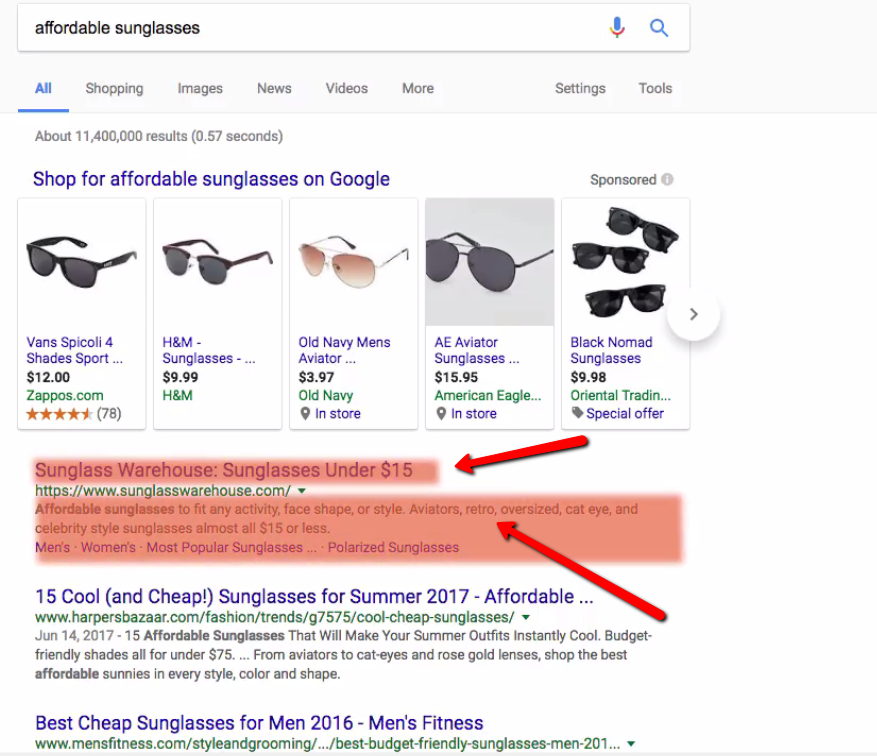877x756 pixels.
Task: Click the H&M sunglasses product image
Action: [218, 262]
